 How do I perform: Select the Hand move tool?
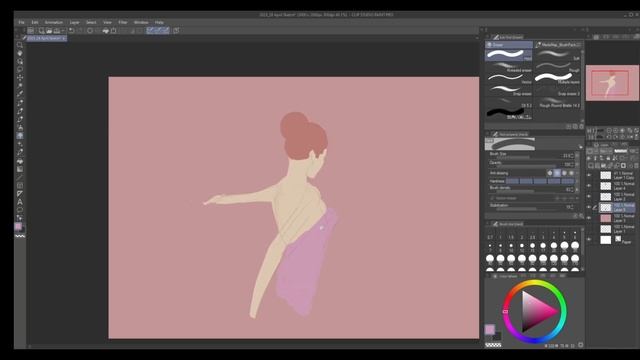[20, 53]
